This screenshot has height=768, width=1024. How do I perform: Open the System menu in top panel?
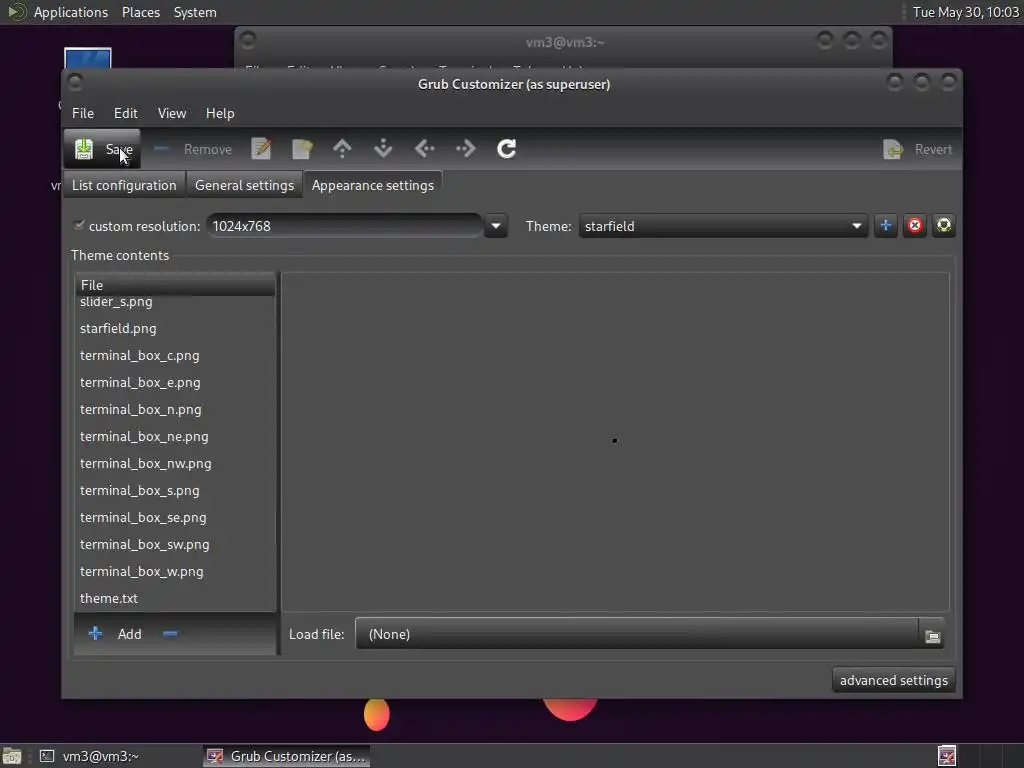pyautogui.click(x=195, y=12)
